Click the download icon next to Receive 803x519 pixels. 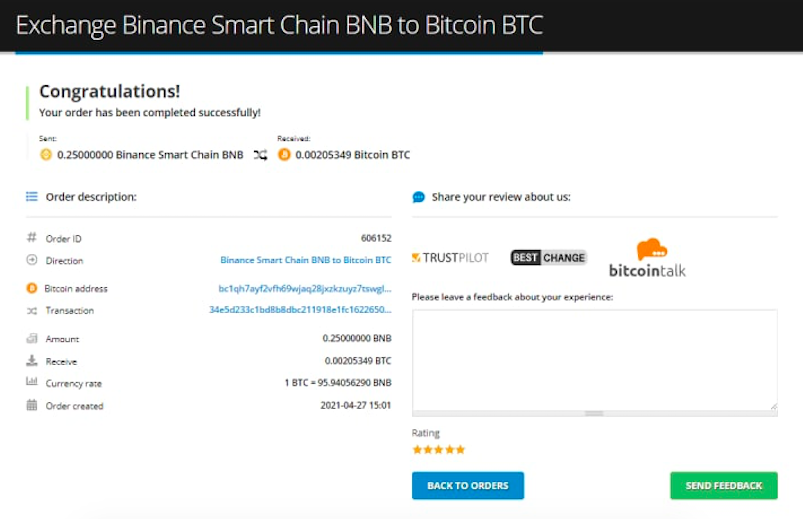(x=32, y=360)
